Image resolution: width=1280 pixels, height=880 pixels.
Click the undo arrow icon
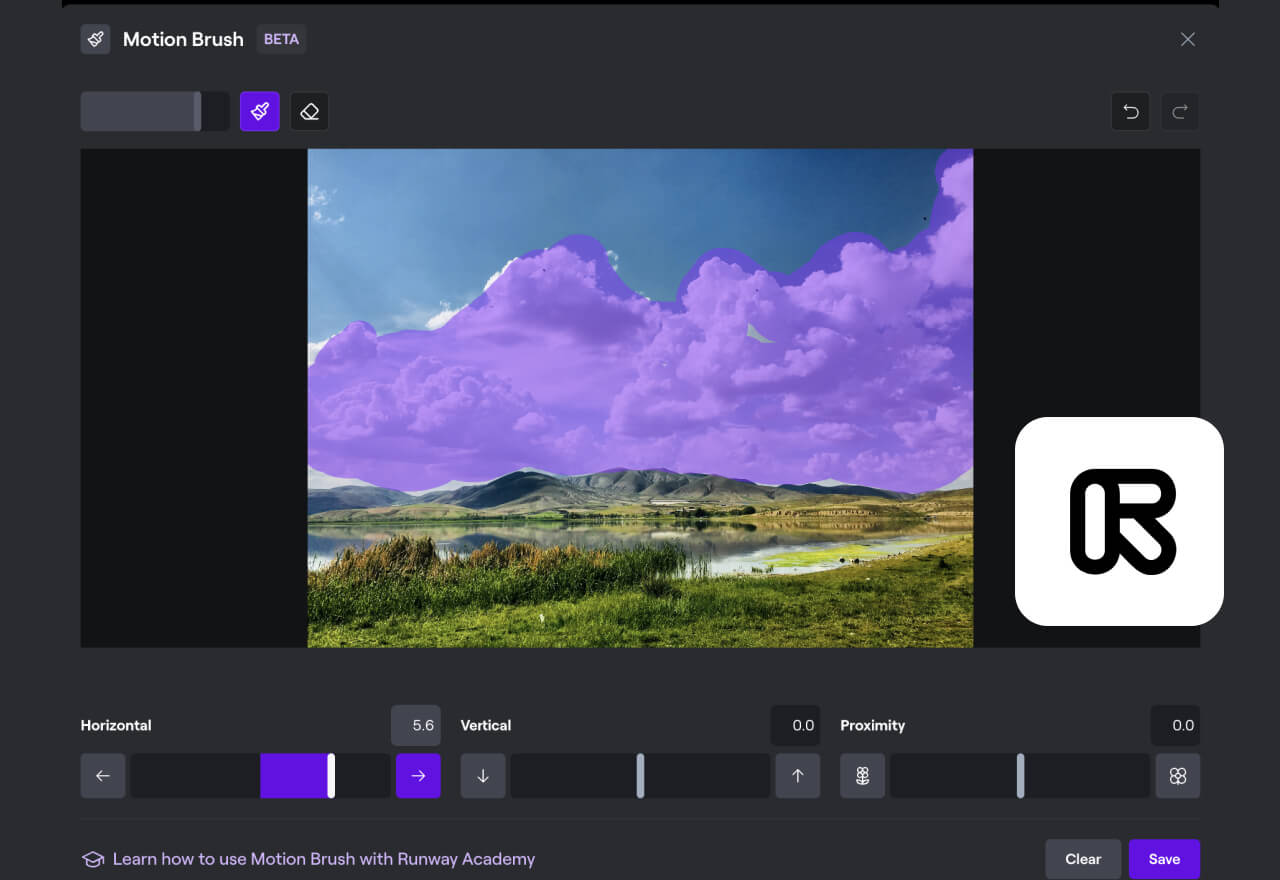[x=1131, y=111]
